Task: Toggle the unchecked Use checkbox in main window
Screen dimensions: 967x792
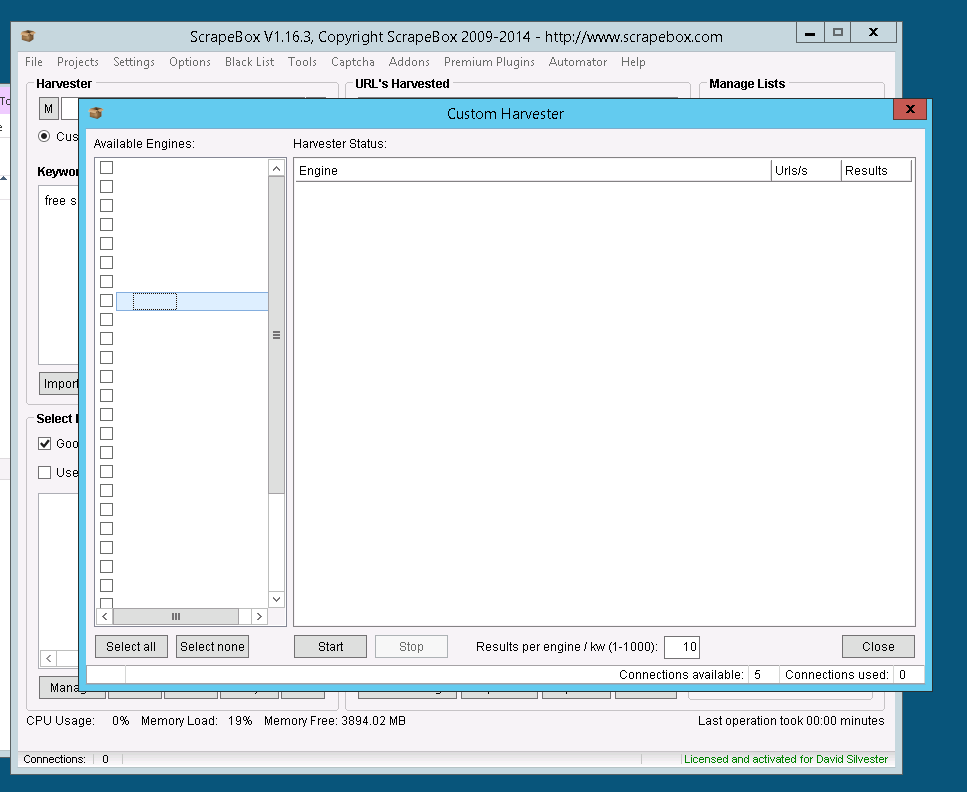Action: (44, 472)
